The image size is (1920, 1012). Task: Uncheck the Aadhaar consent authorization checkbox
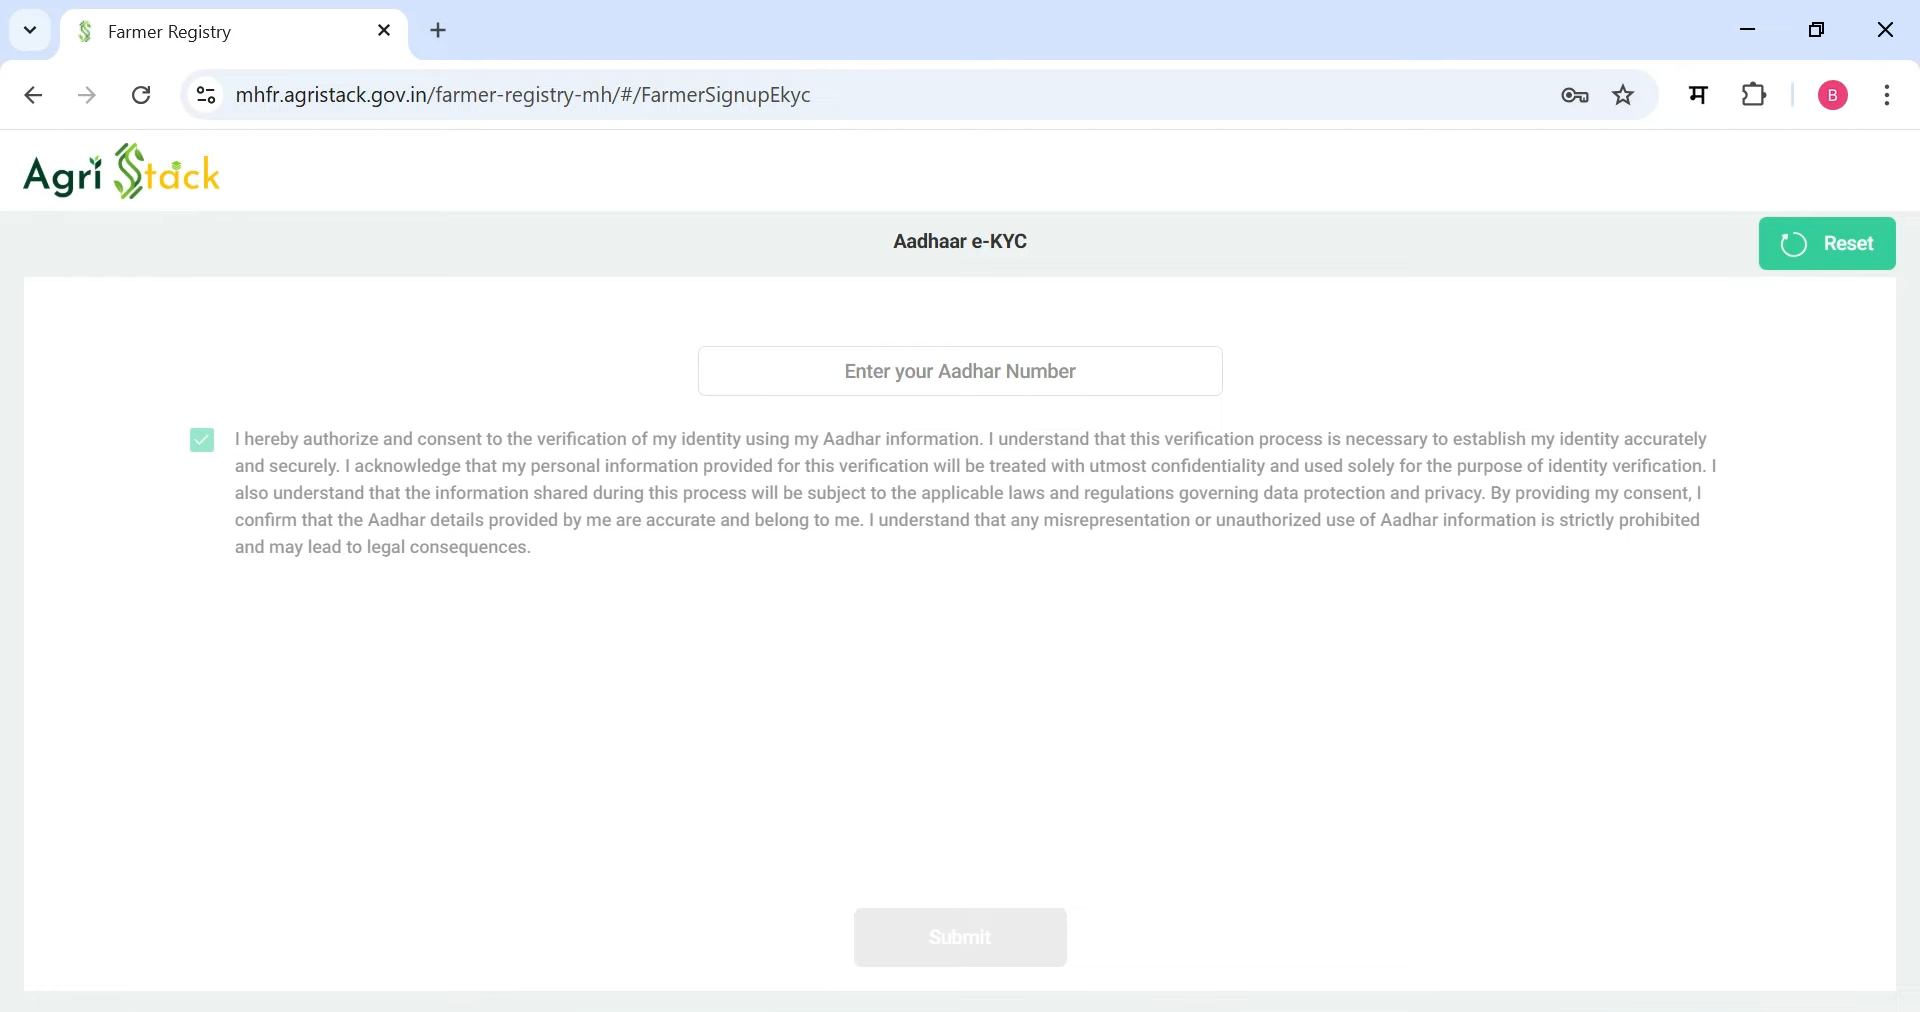point(202,440)
